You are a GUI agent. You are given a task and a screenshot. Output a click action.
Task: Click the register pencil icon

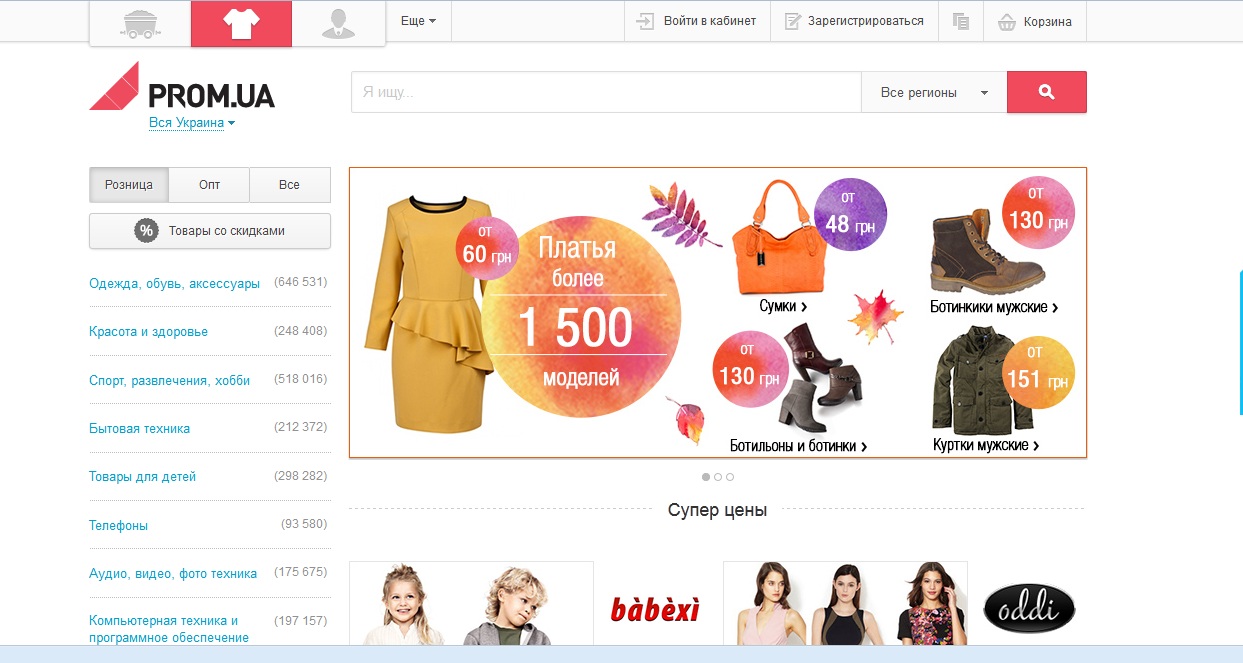tap(793, 21)
